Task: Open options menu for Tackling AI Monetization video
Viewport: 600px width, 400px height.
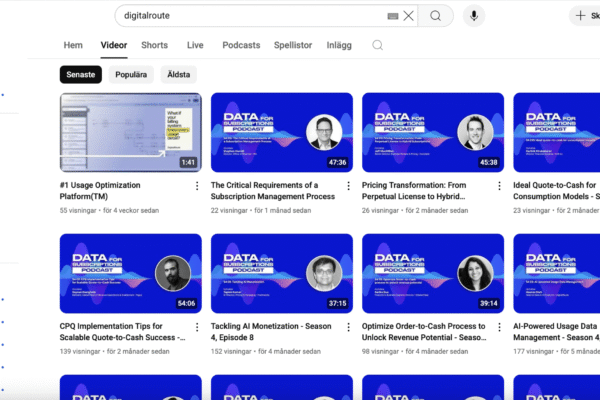Action: point(348,327)
